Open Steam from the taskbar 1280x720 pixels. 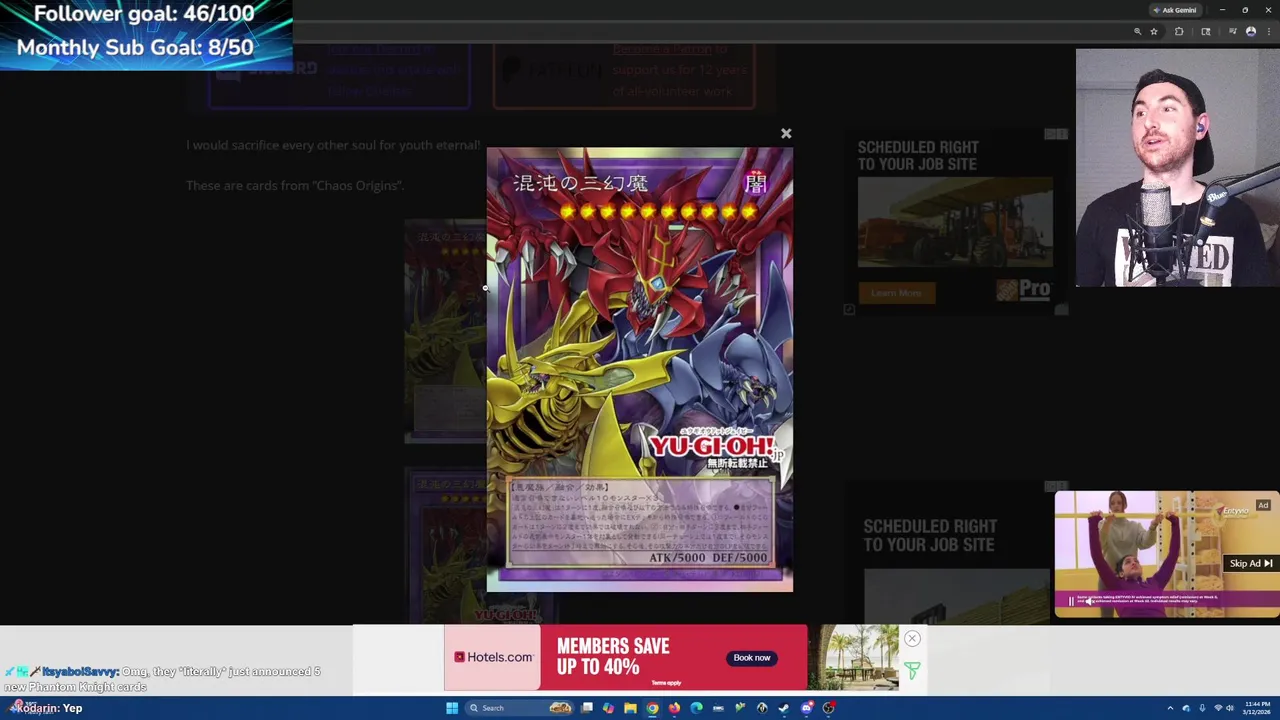pyautogui.click(x=784, y=708)
